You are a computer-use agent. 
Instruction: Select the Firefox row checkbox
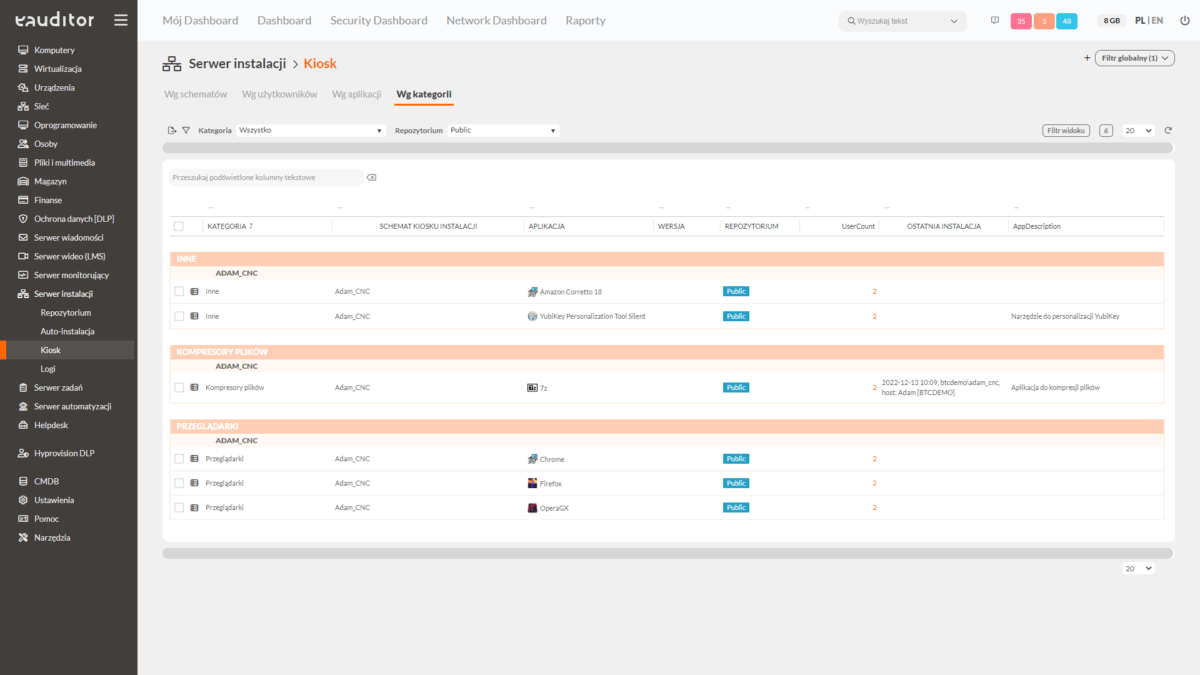tap(179, 483)
